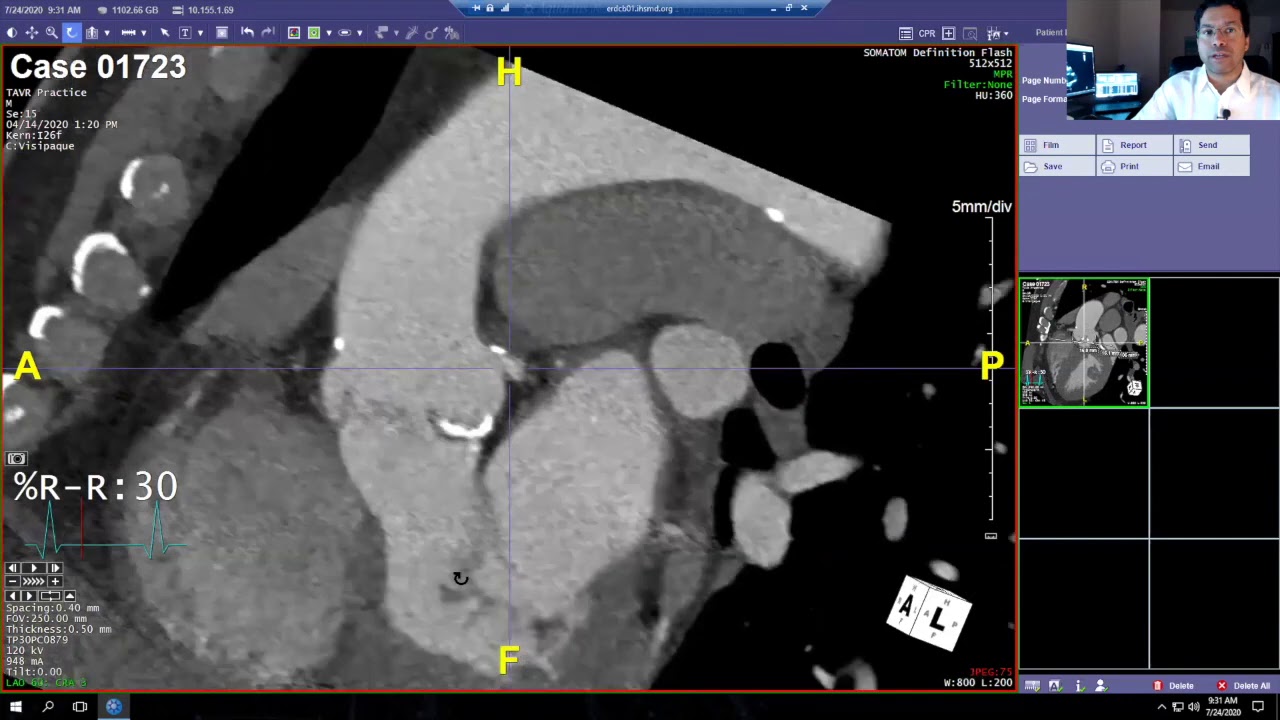Image resolution: width=1280 pixels, height=720 pixels.
Task: Click the orientation cube
Action: pos(929,612)
